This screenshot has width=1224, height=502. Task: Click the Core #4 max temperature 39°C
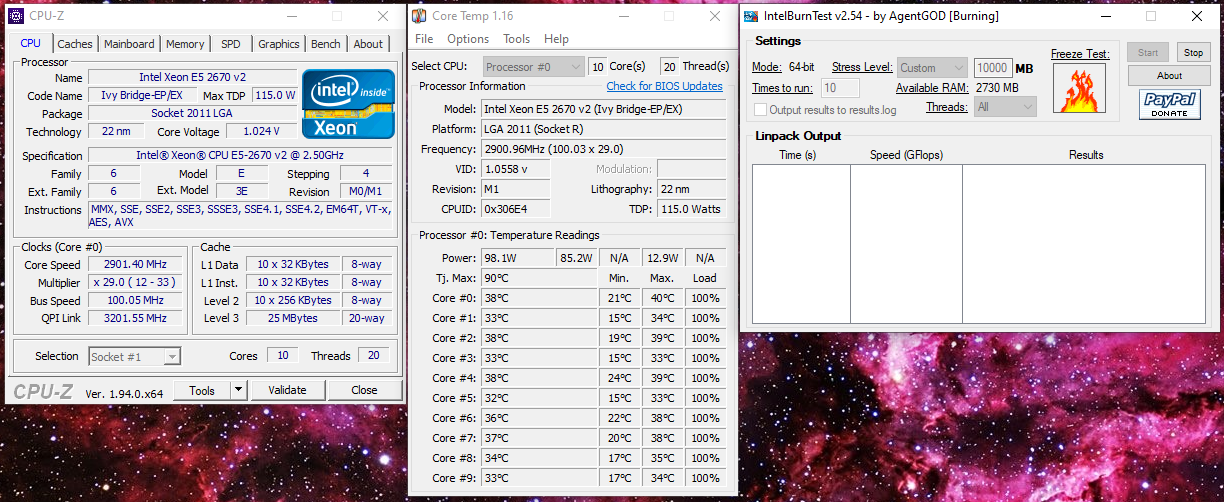pyautogui.click(x=662, y=378)
